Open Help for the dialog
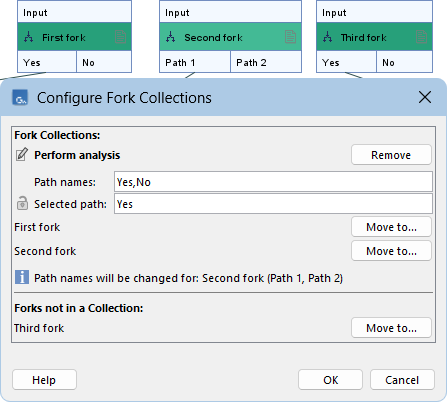The image size is (447, 402). [44, 380]
